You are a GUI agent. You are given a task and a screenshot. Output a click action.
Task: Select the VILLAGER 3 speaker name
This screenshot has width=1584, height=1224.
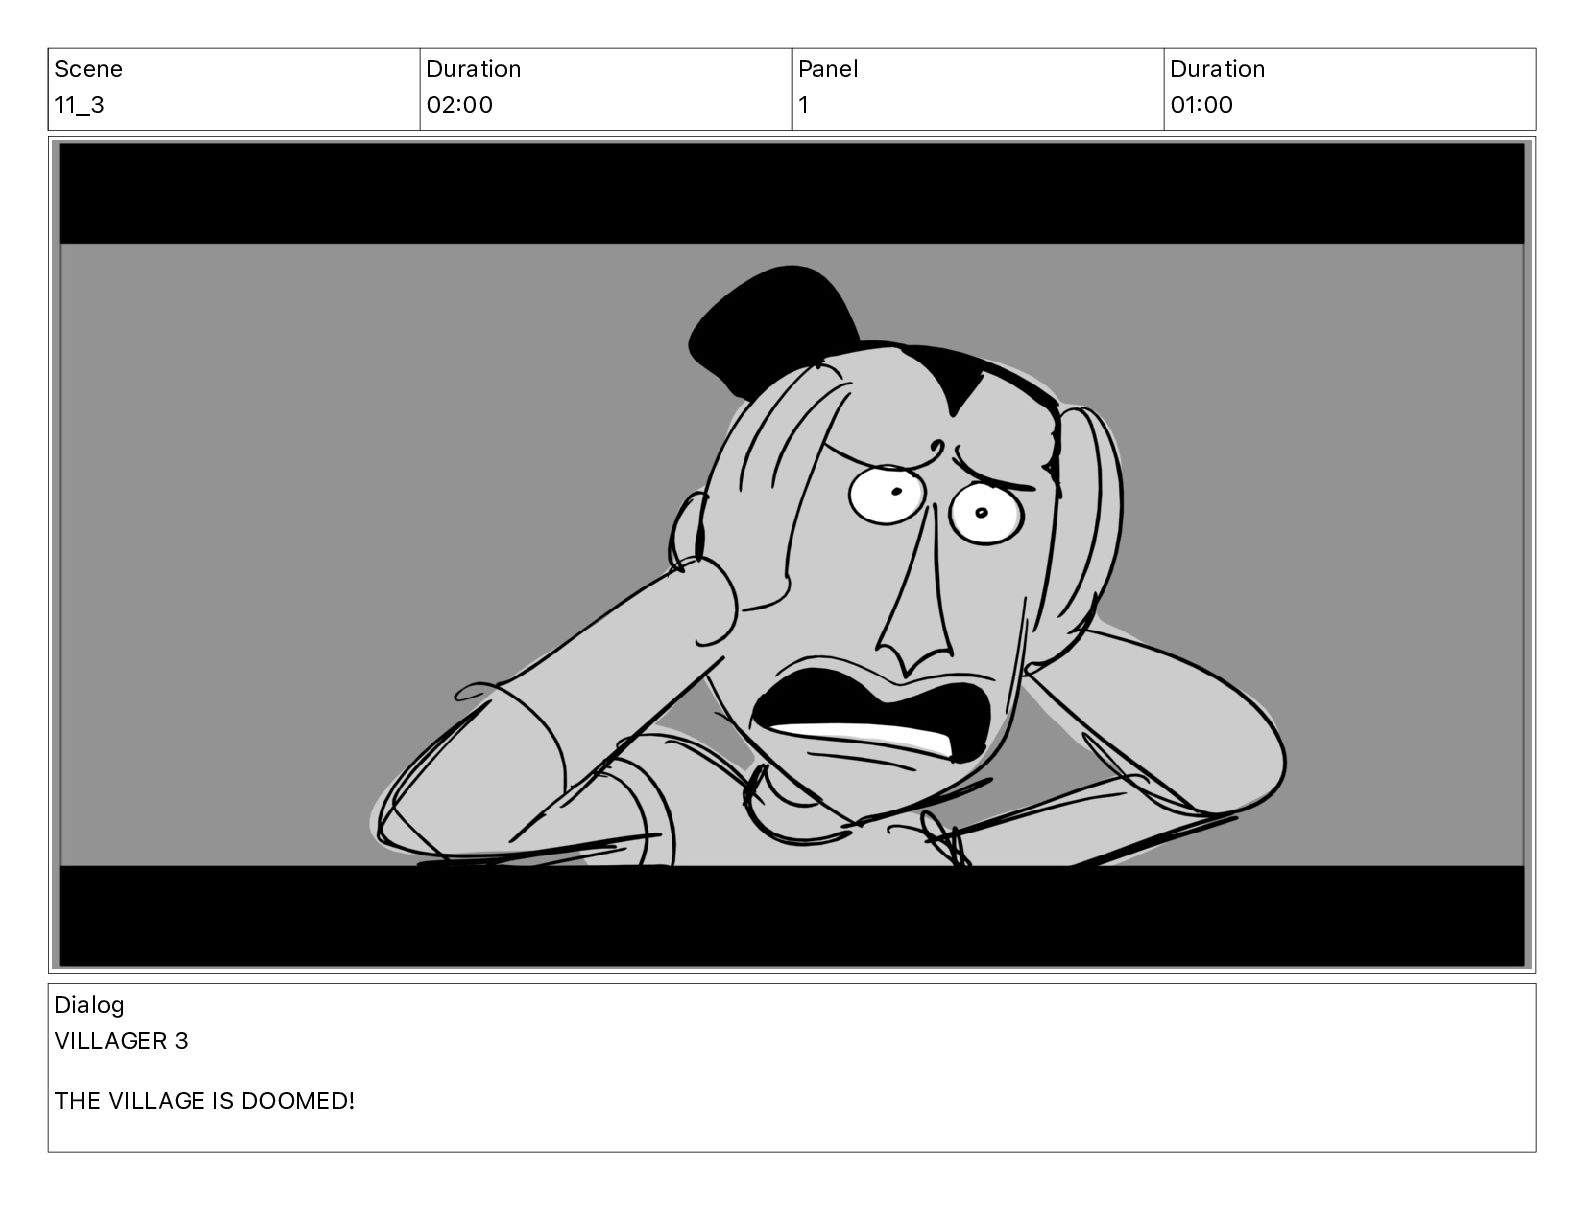coord(121,1041)
